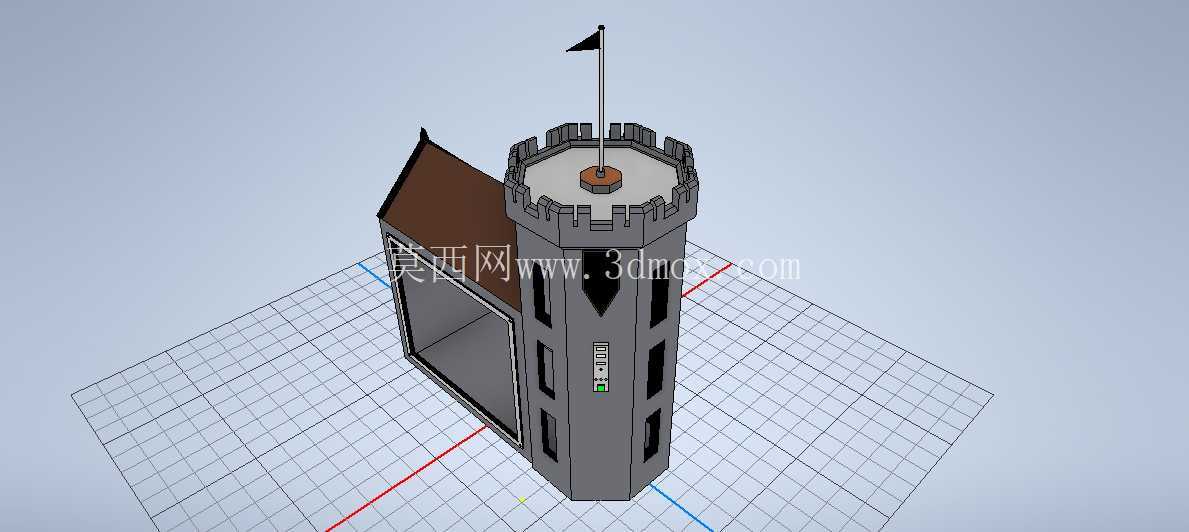Select the small yellow point on grid
Viewport: 1189px width, 532px height.
(x=522, y=500)
